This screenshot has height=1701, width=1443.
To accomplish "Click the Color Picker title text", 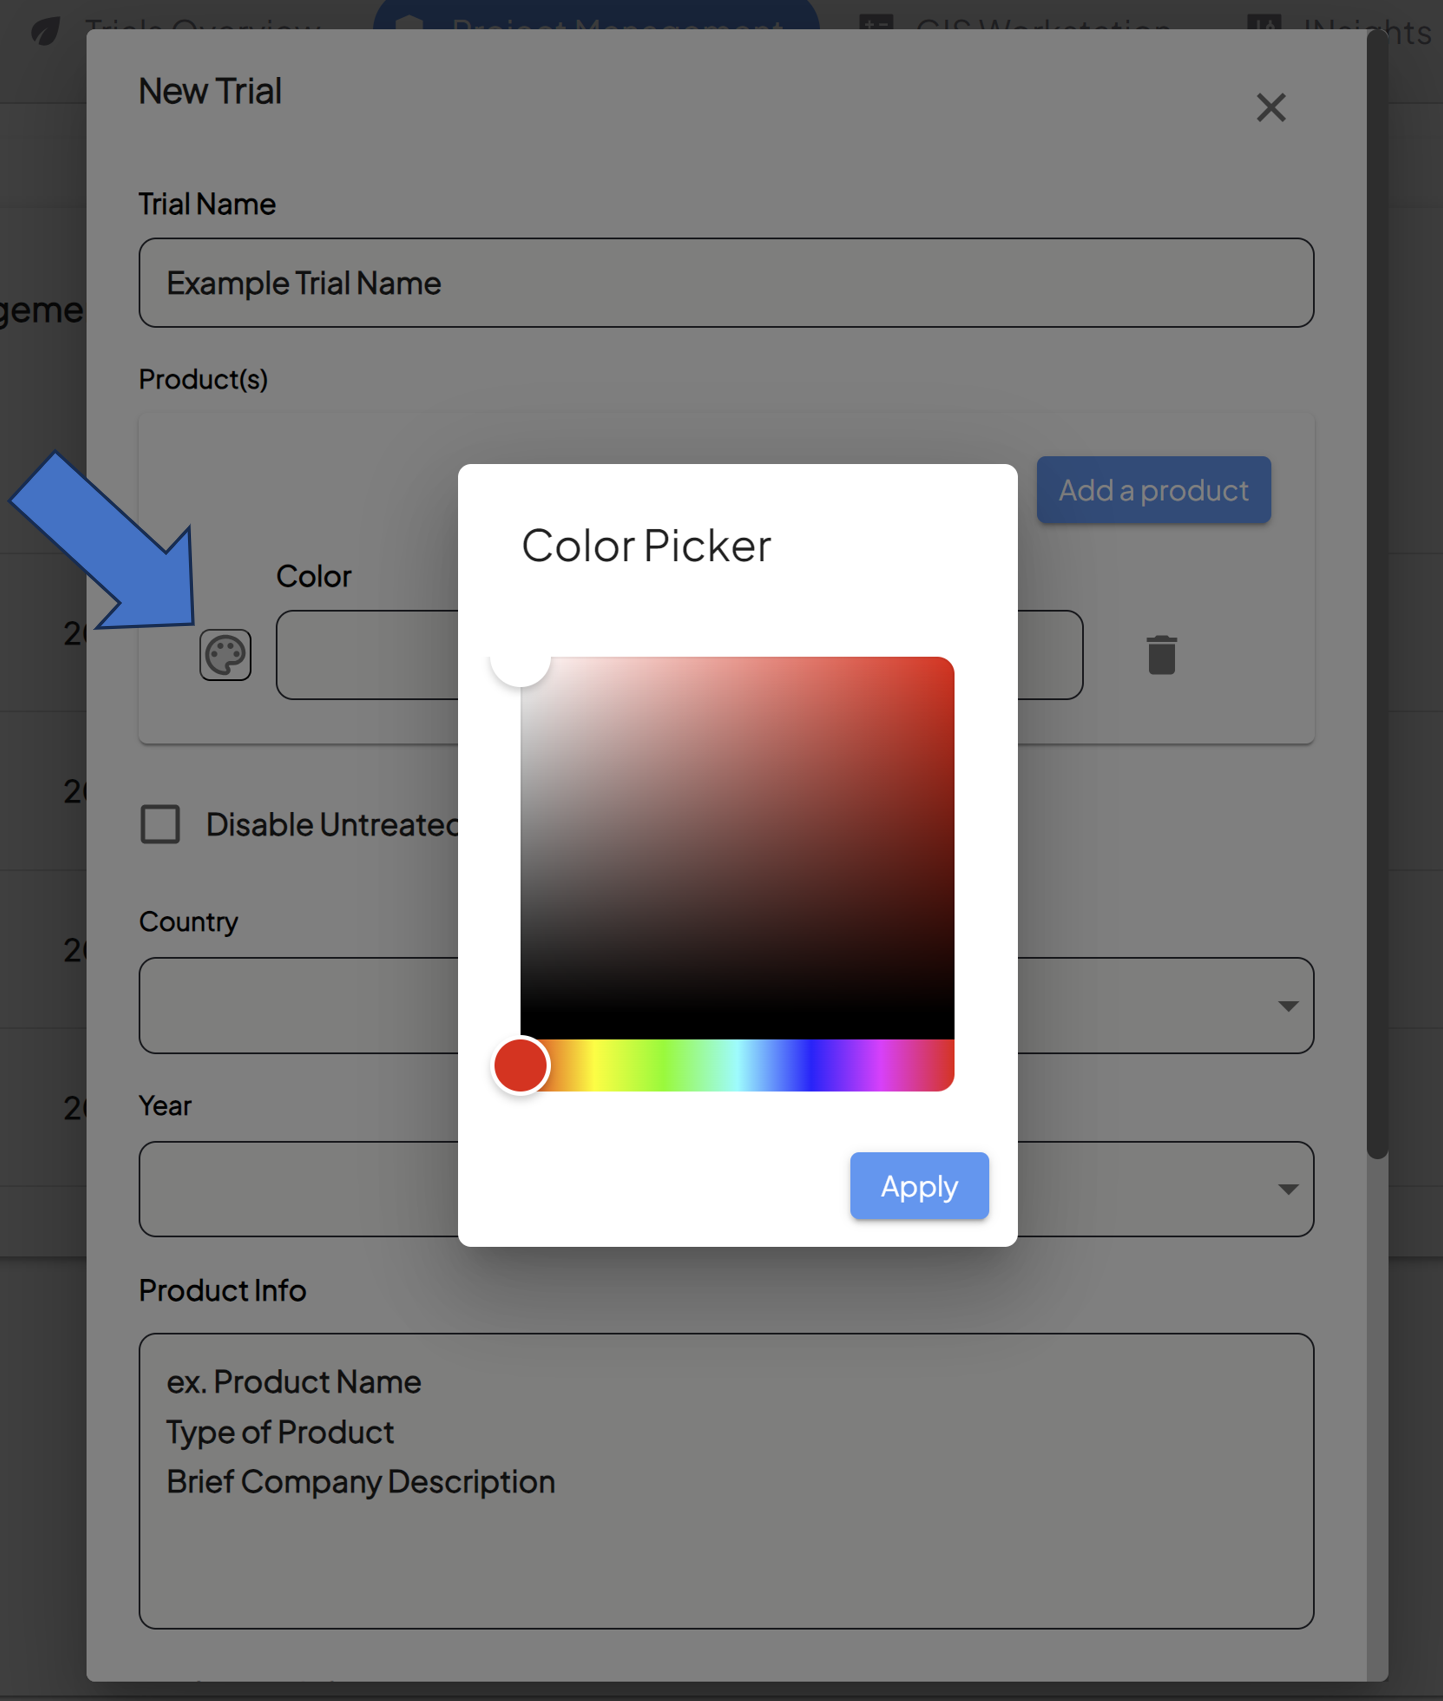I will (646, 545).
